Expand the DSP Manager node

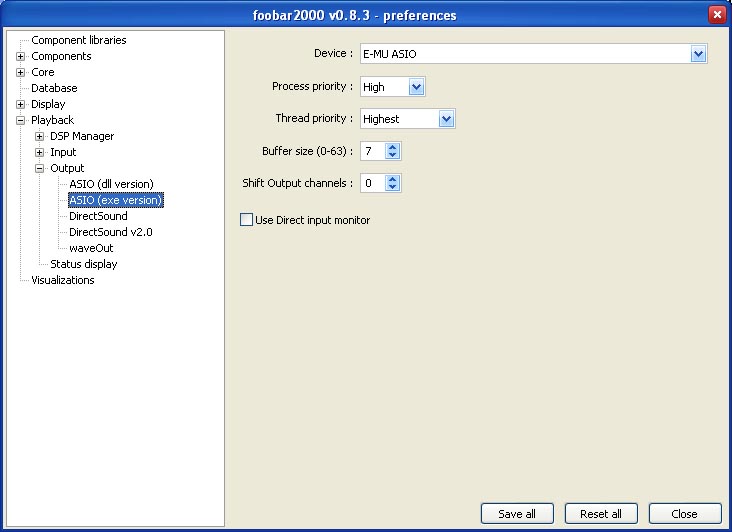39,136
